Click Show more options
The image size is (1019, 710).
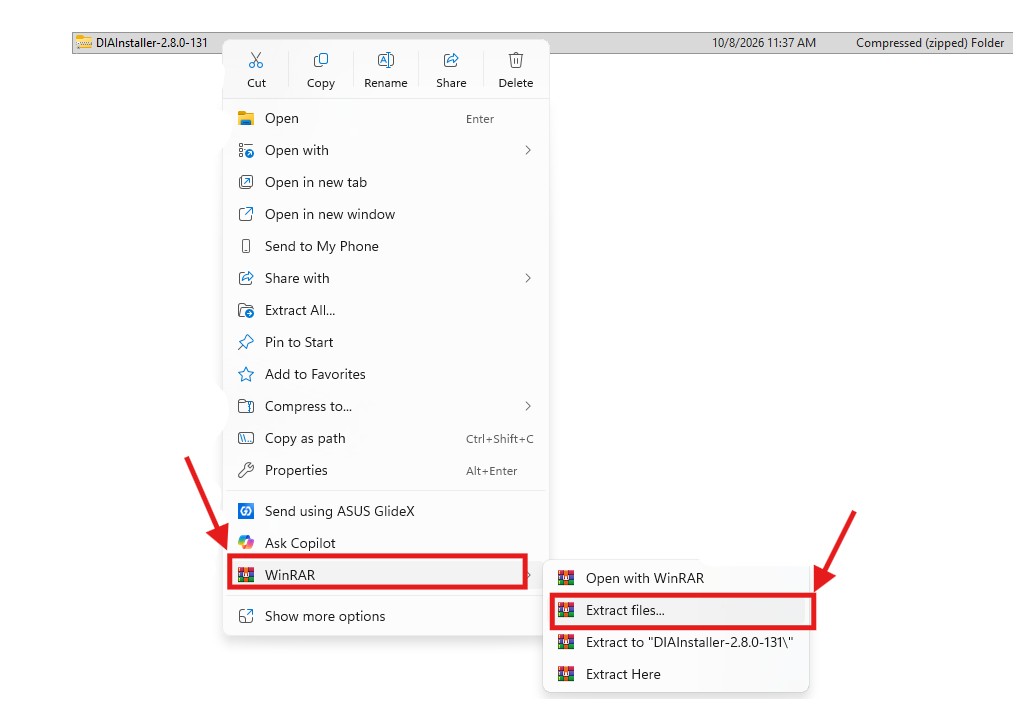pos(386,616)
